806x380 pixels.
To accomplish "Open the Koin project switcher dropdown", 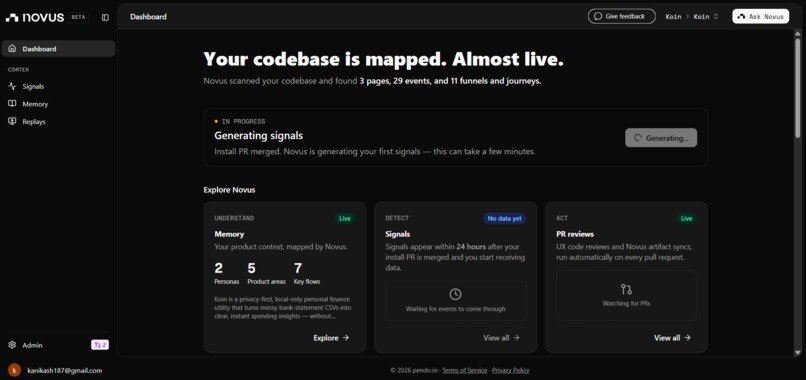I will tap(706, 16).
